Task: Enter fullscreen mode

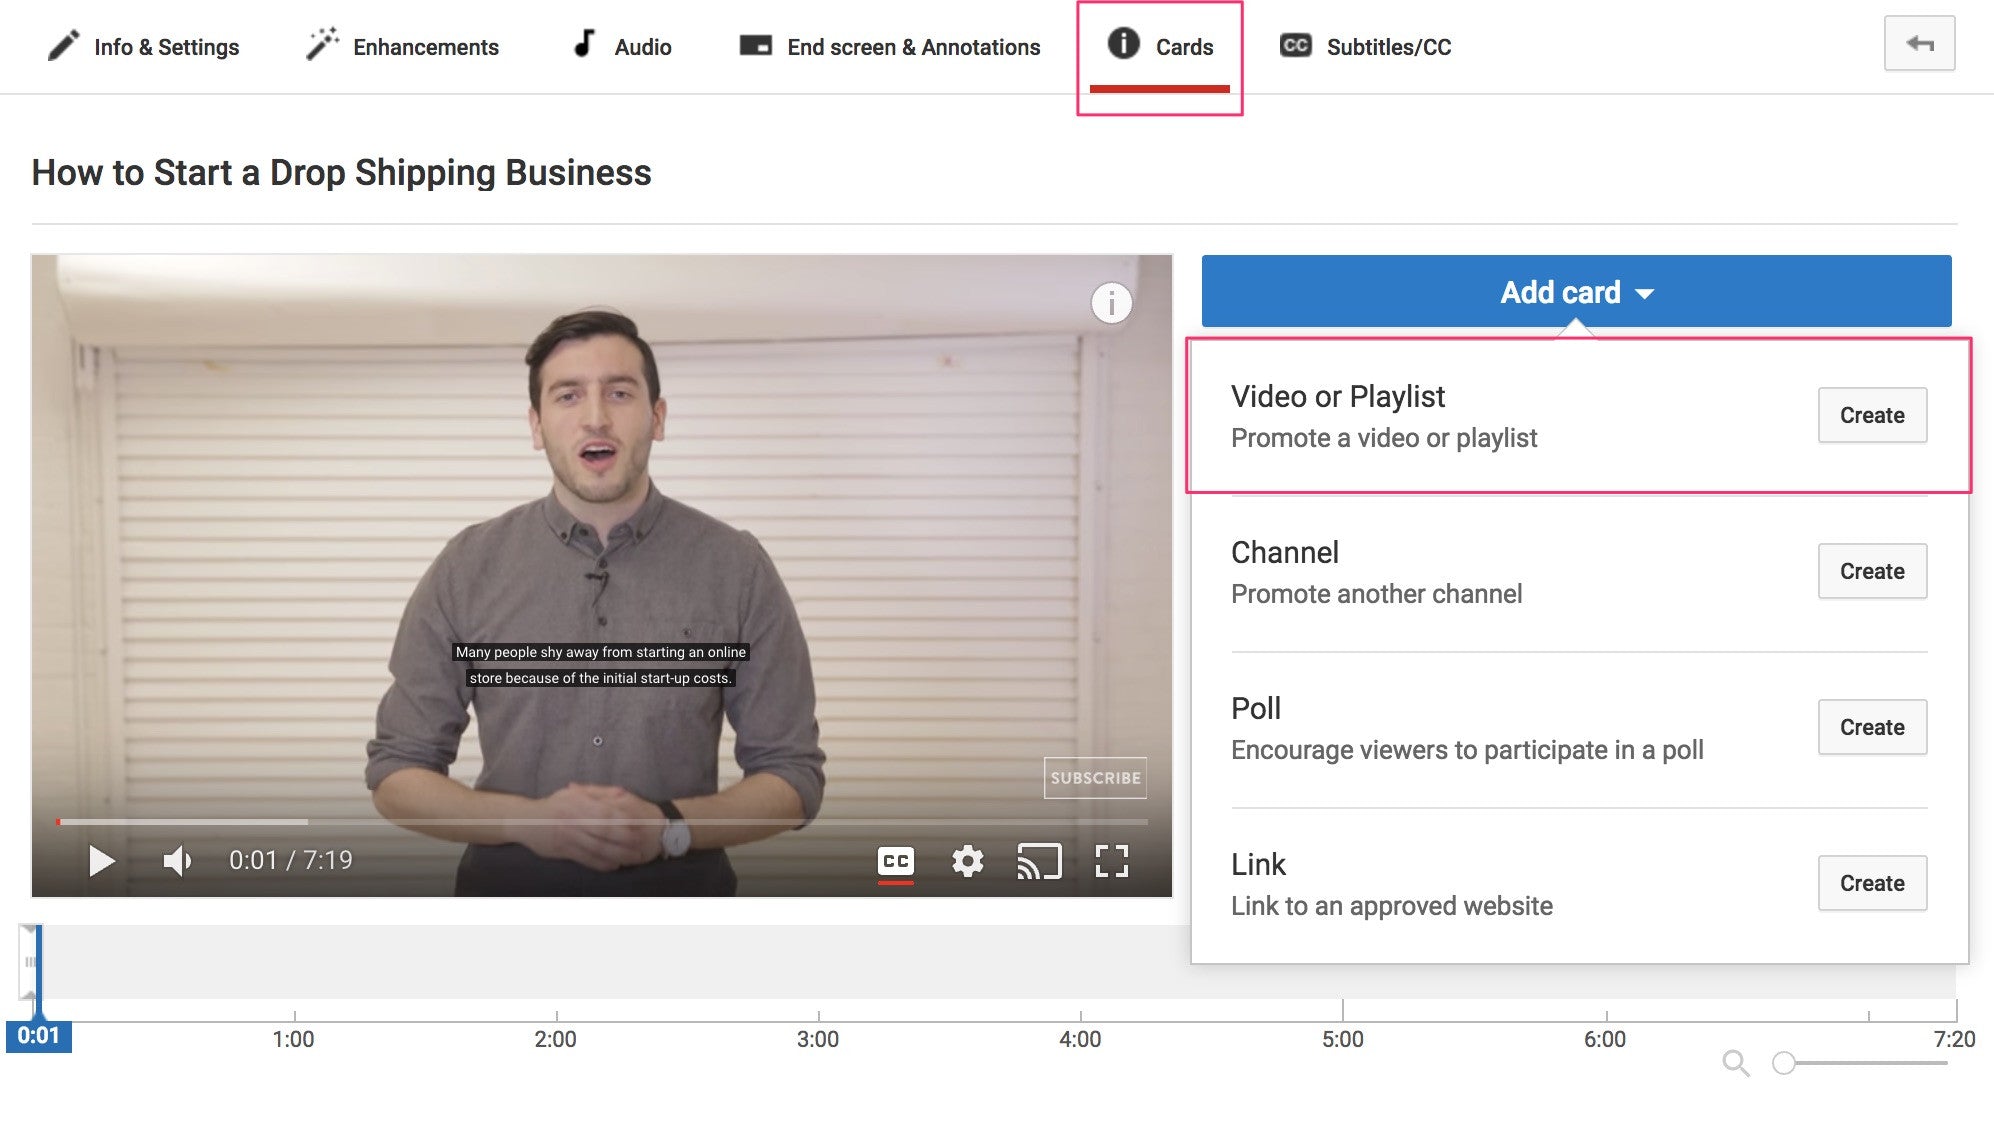Action: coord(1111,861)
